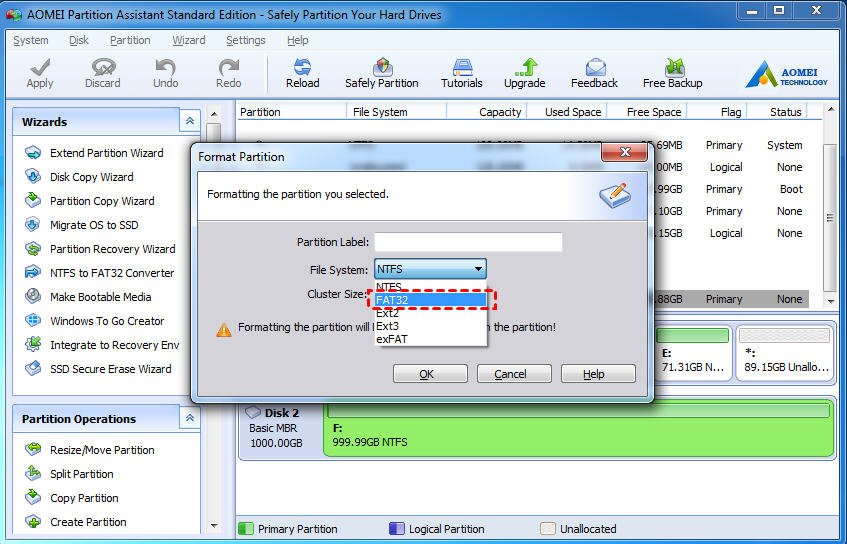847x544 pixels.
Task: Open Integrate to Recovery Env
Action: 102,345
